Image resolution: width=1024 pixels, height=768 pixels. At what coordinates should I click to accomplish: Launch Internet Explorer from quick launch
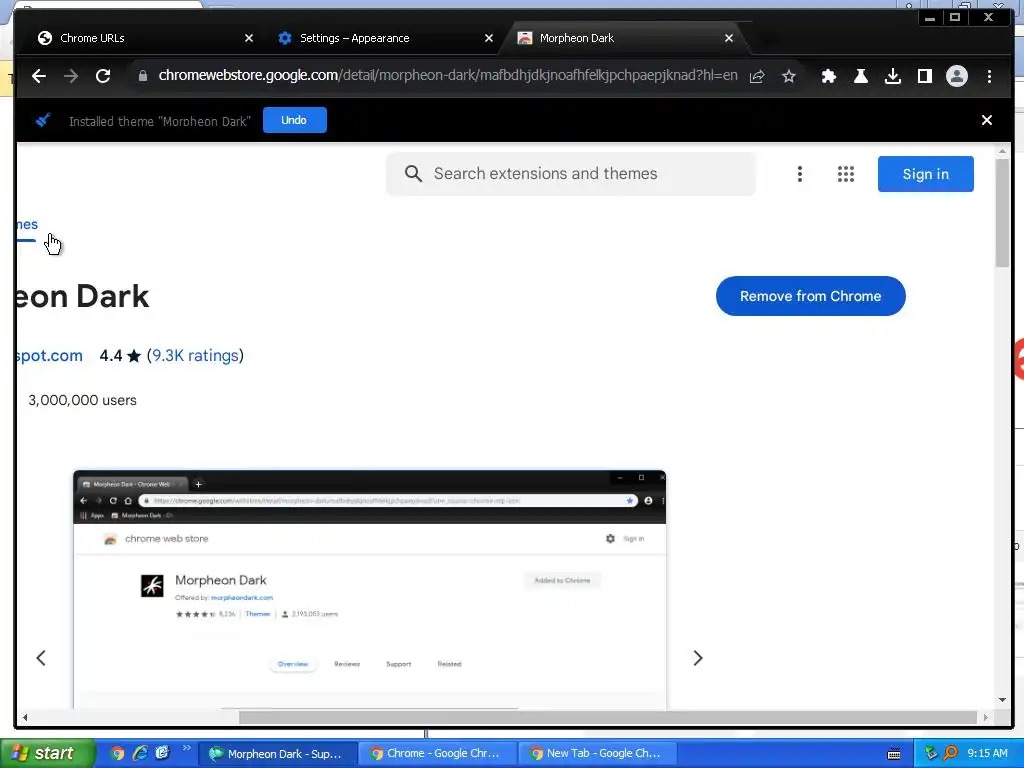[140, 753]
